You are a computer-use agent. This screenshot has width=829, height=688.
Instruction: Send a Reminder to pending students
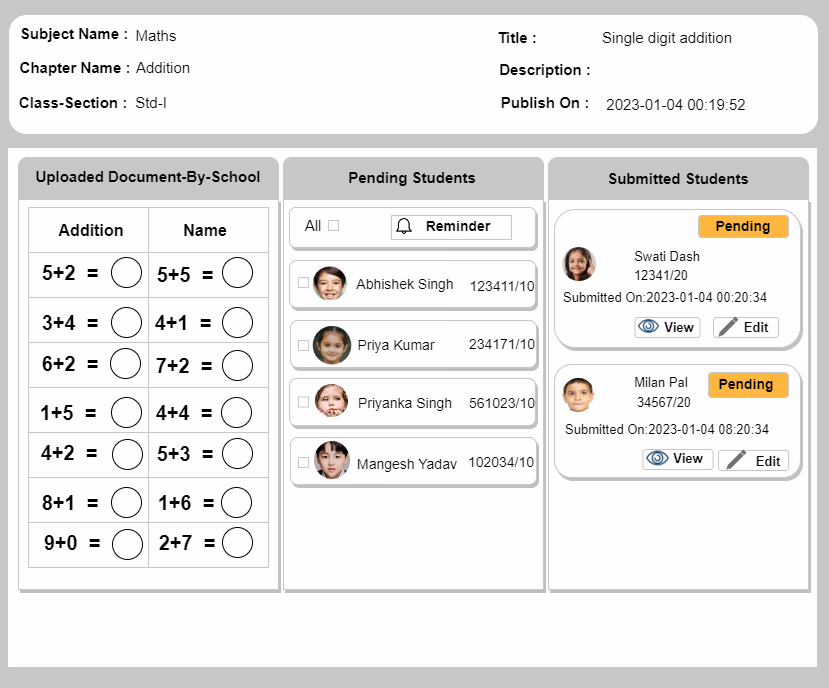click(x=451, y=227)
